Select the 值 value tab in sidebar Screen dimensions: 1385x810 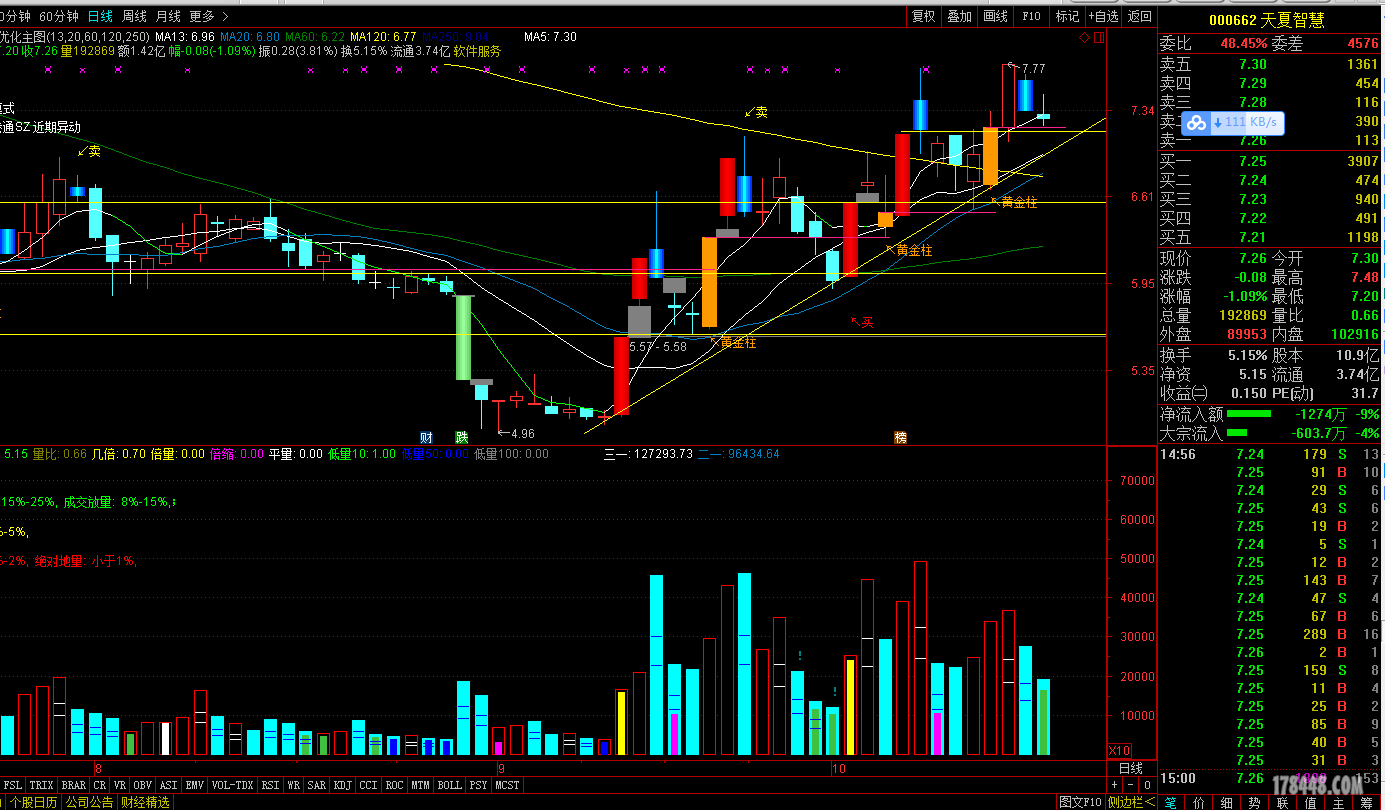point(1310,802)
